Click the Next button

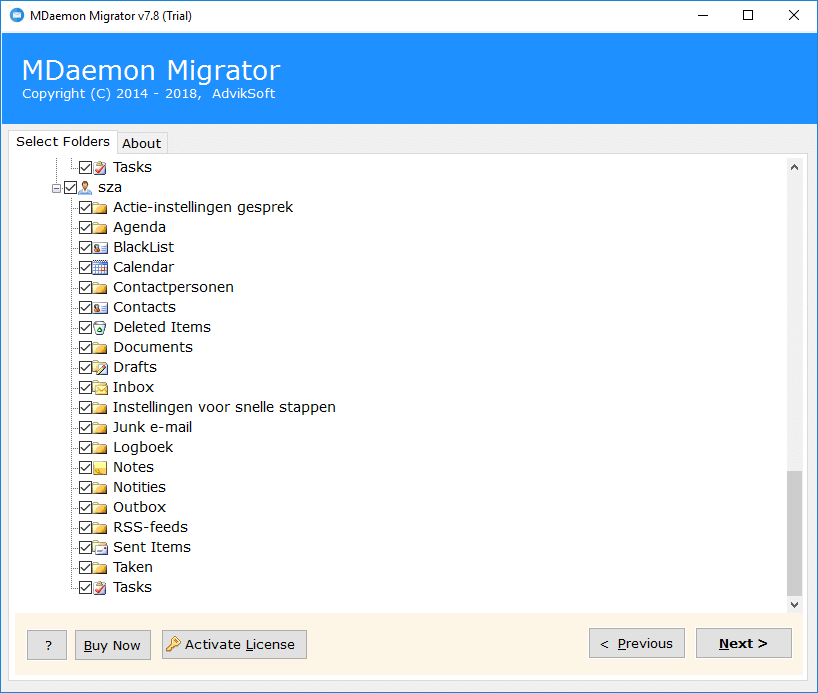pos(743,643)
